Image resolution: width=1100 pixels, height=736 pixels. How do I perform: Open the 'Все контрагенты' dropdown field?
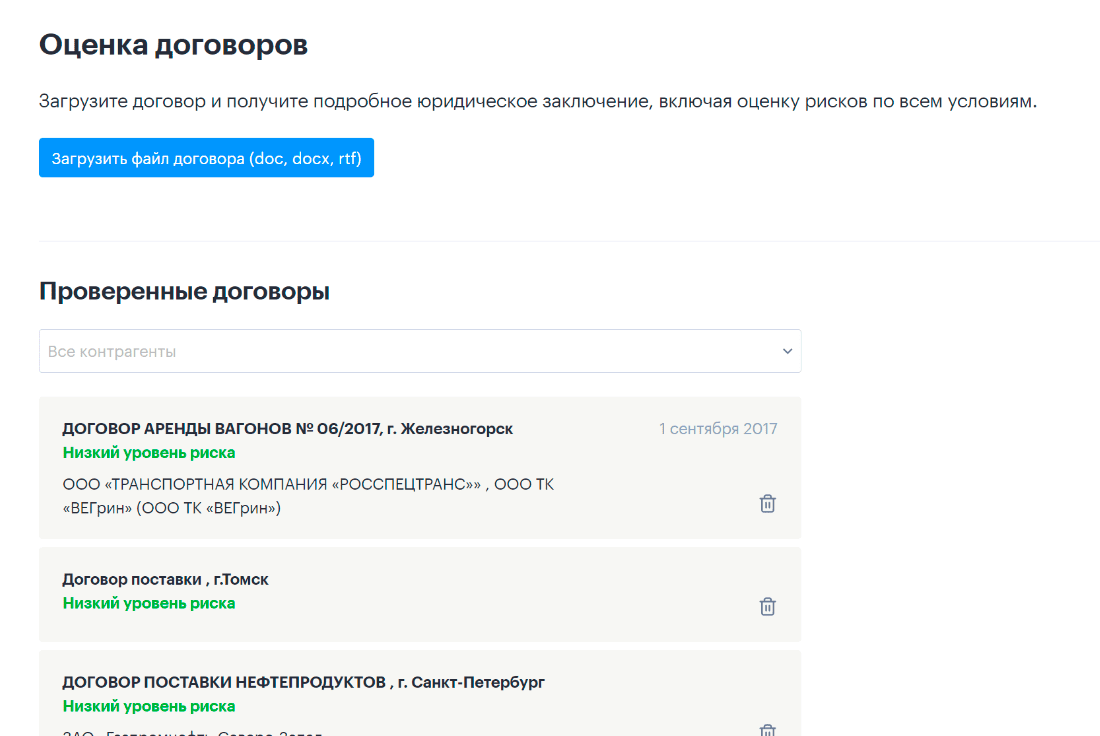pyautogui.click(x=400, y=352)
